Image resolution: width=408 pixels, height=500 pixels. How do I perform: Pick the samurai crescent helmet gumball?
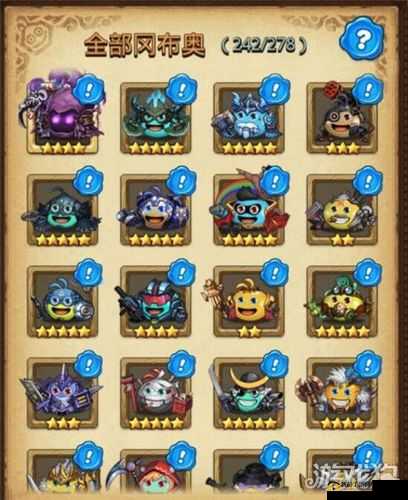pyautogui.click(x=249, y=393)
